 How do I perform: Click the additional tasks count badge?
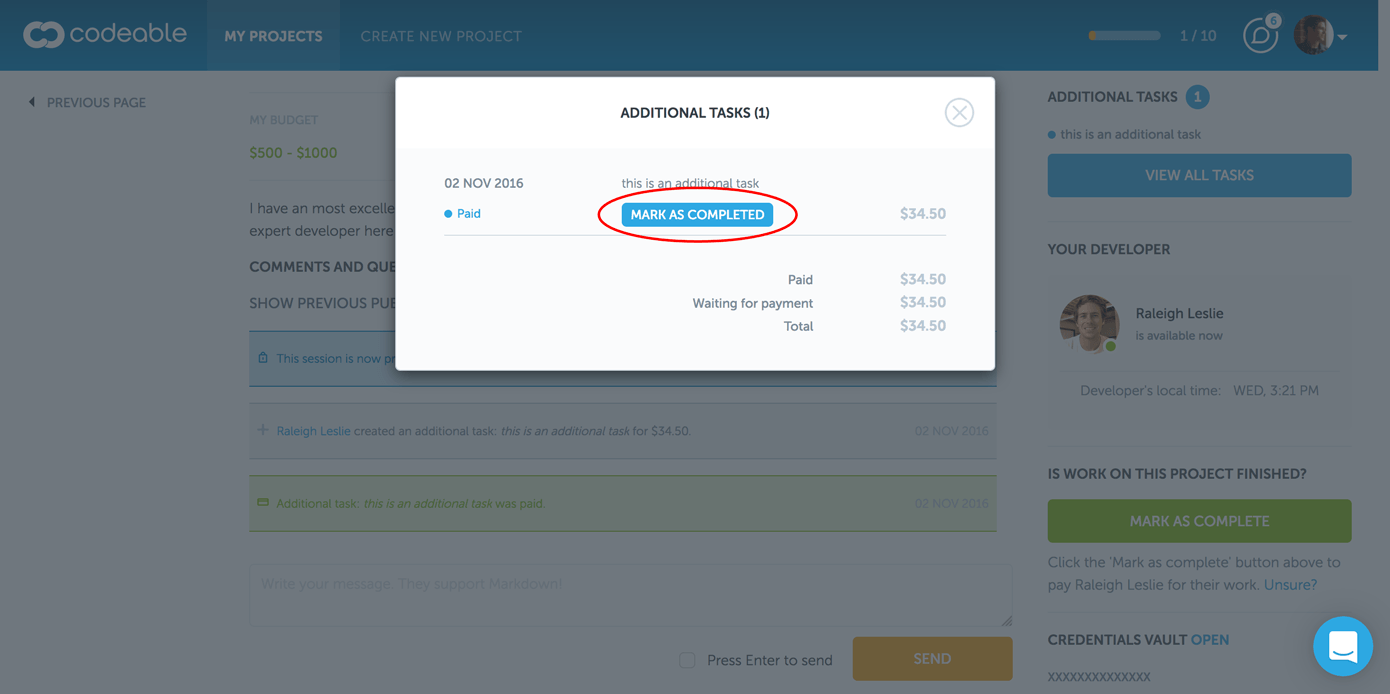pos(1197,97)
